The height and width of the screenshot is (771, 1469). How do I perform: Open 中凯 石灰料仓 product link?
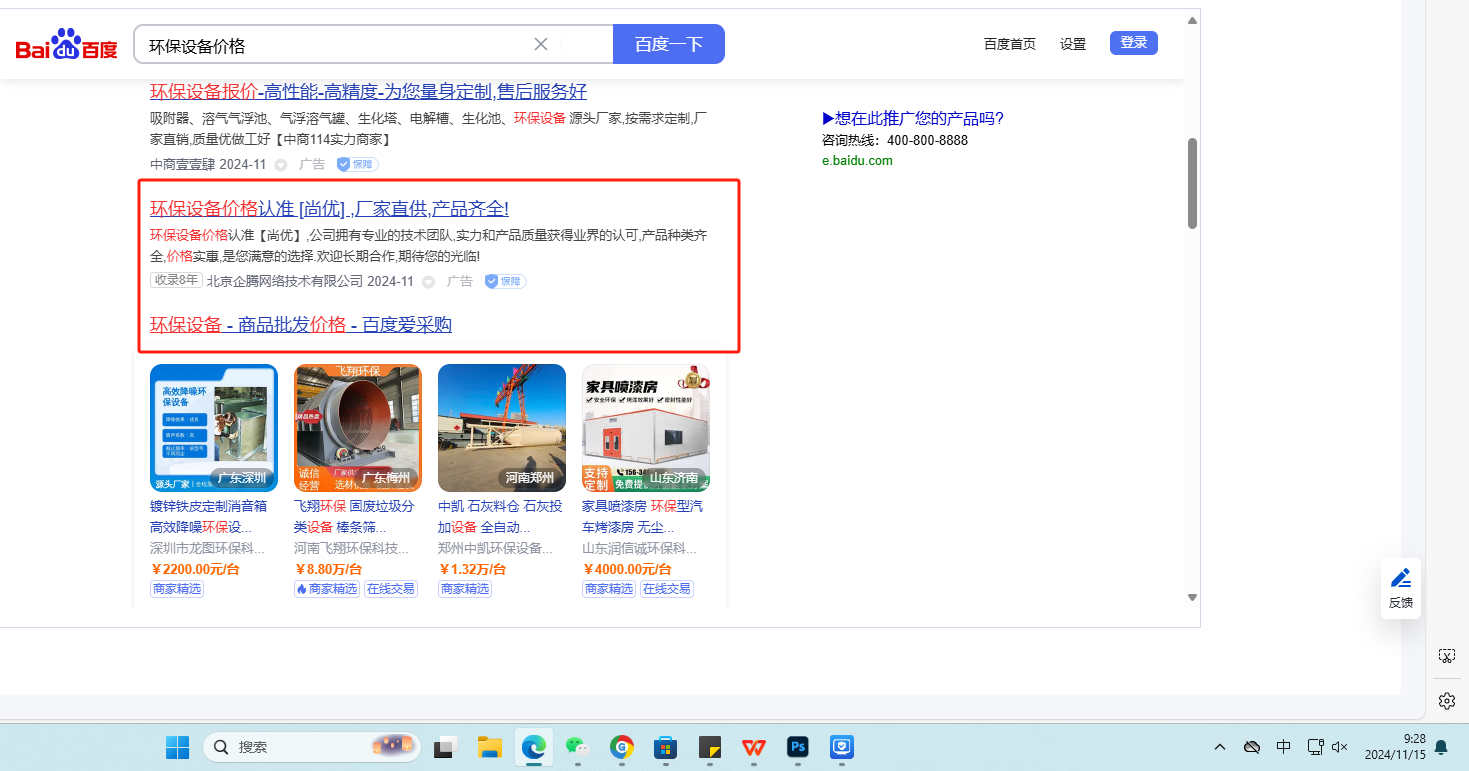pos(500,516)
